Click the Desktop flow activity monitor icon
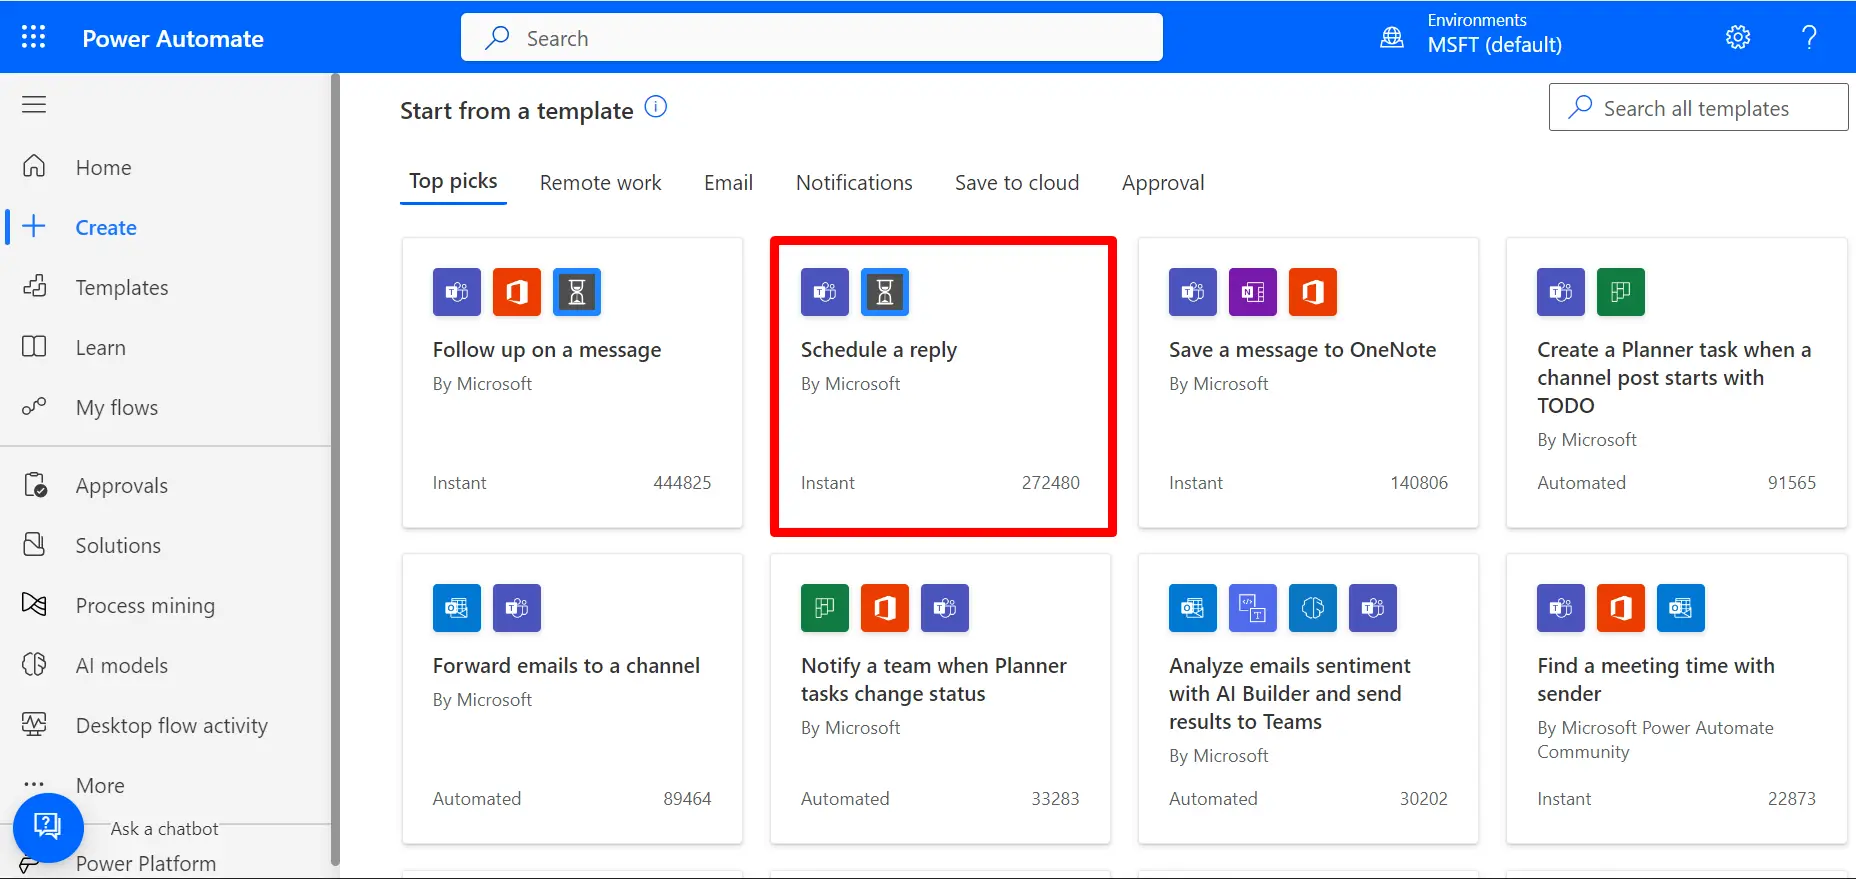Image resolution: width=1856 pixels, height=879 pixels. point(34,724)
